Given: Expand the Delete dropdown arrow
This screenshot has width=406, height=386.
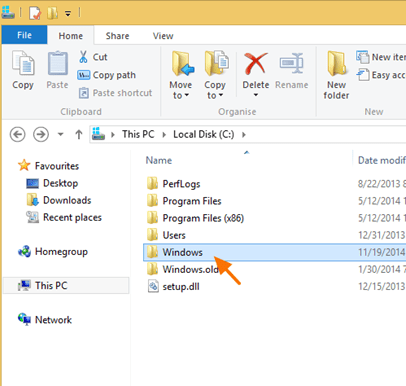Looking at the screenshot, I should (x=256, y=95).
